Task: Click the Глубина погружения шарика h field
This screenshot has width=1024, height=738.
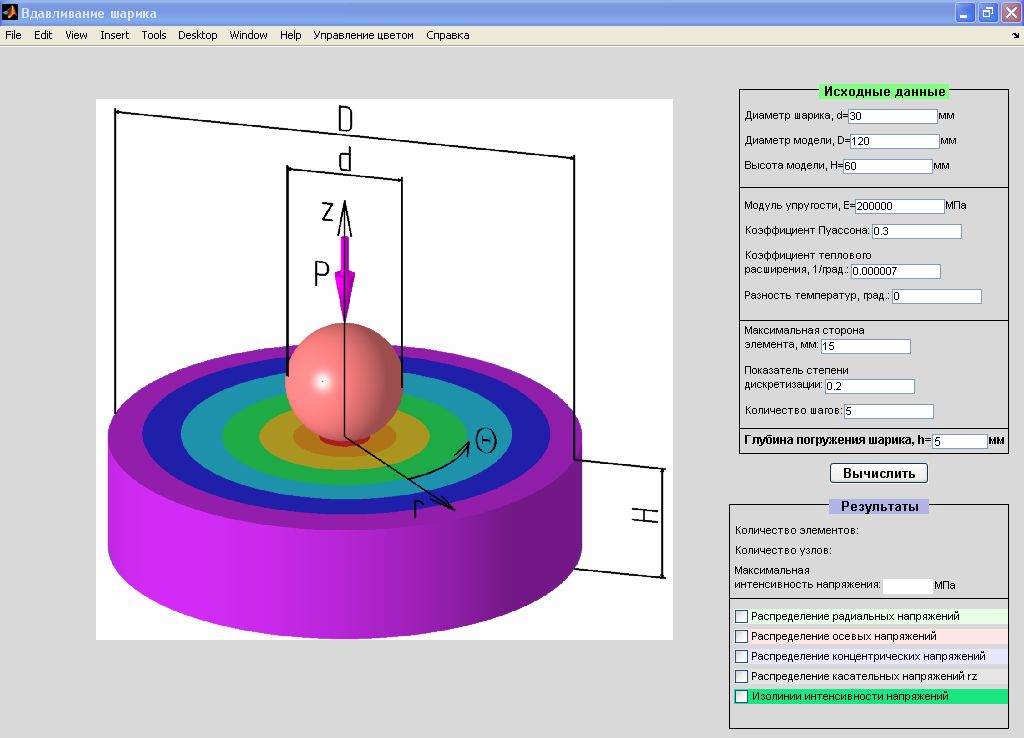Action: (x=958, y=441)
